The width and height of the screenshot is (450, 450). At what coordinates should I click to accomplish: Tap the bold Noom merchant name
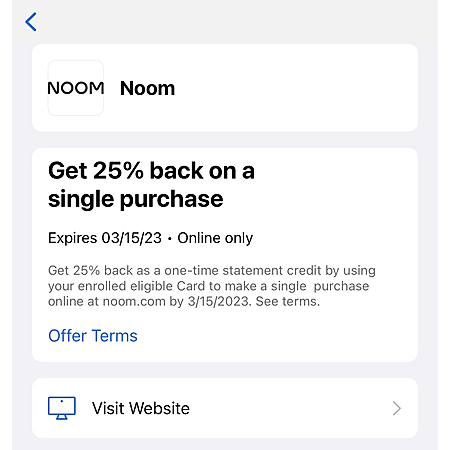click(x=147, y=88)
